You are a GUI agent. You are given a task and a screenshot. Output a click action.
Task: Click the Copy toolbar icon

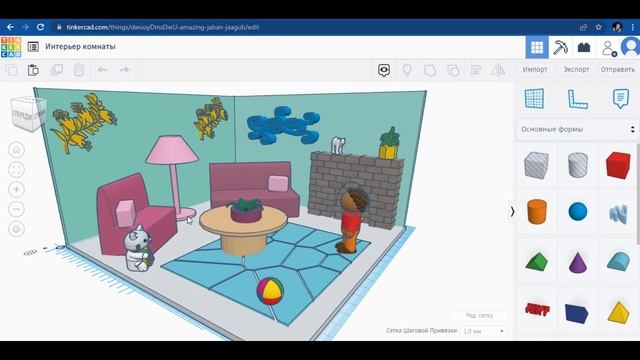(x=11, y=70)
